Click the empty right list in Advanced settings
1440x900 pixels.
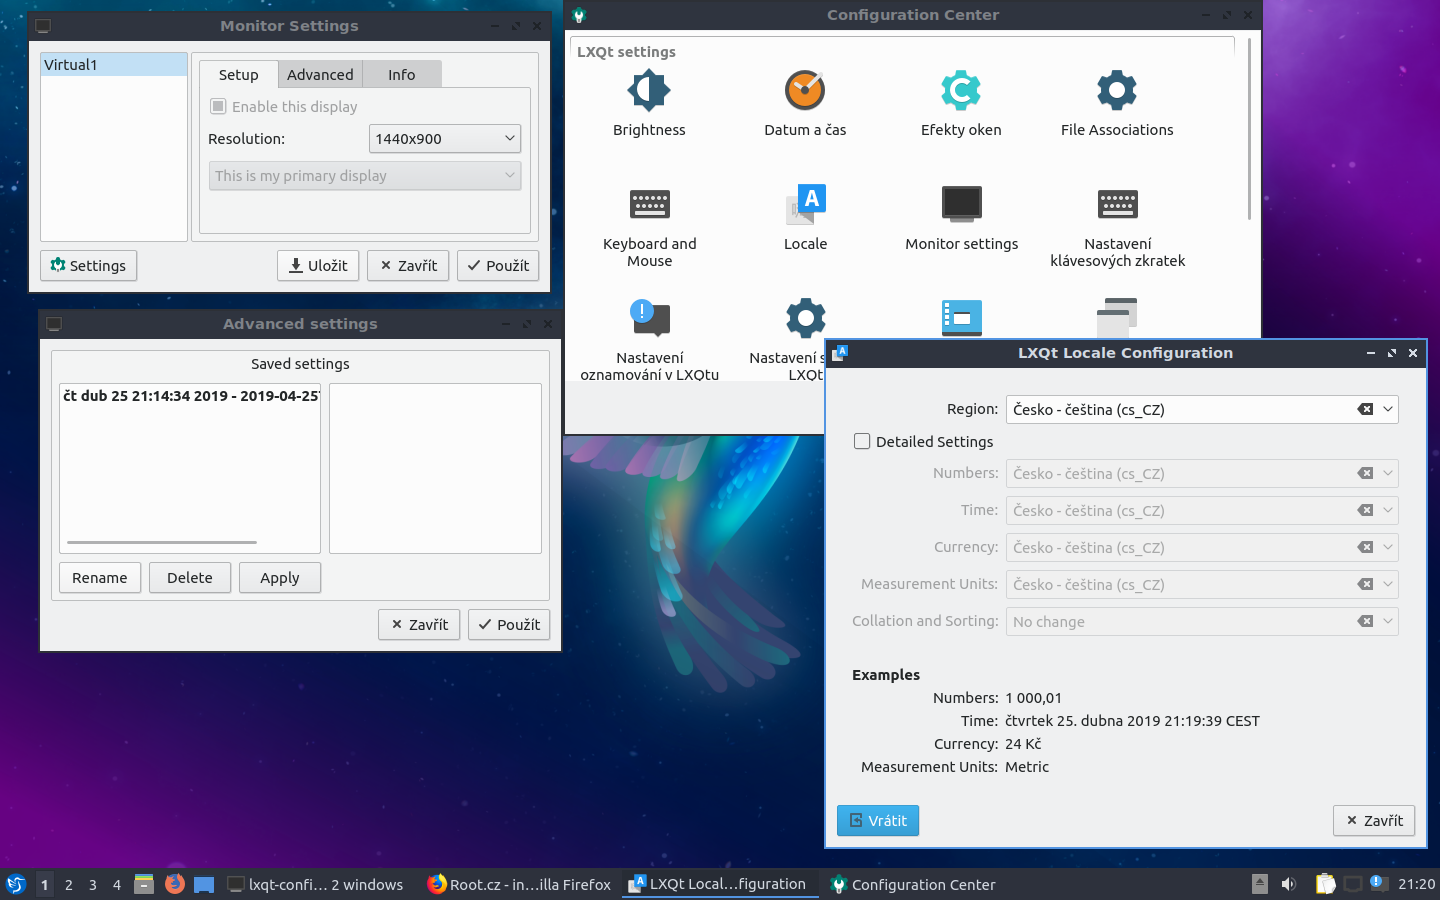coord(435,468)
